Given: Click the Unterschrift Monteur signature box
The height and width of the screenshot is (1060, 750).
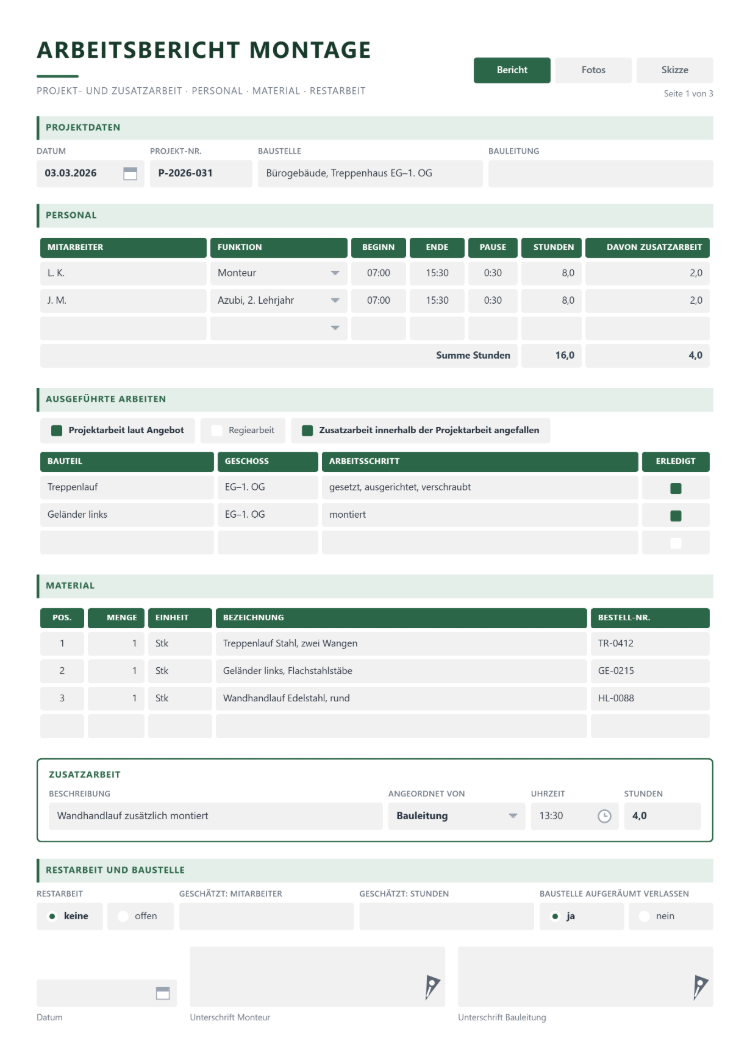Looking at the screenshot, I should (317, 977).
